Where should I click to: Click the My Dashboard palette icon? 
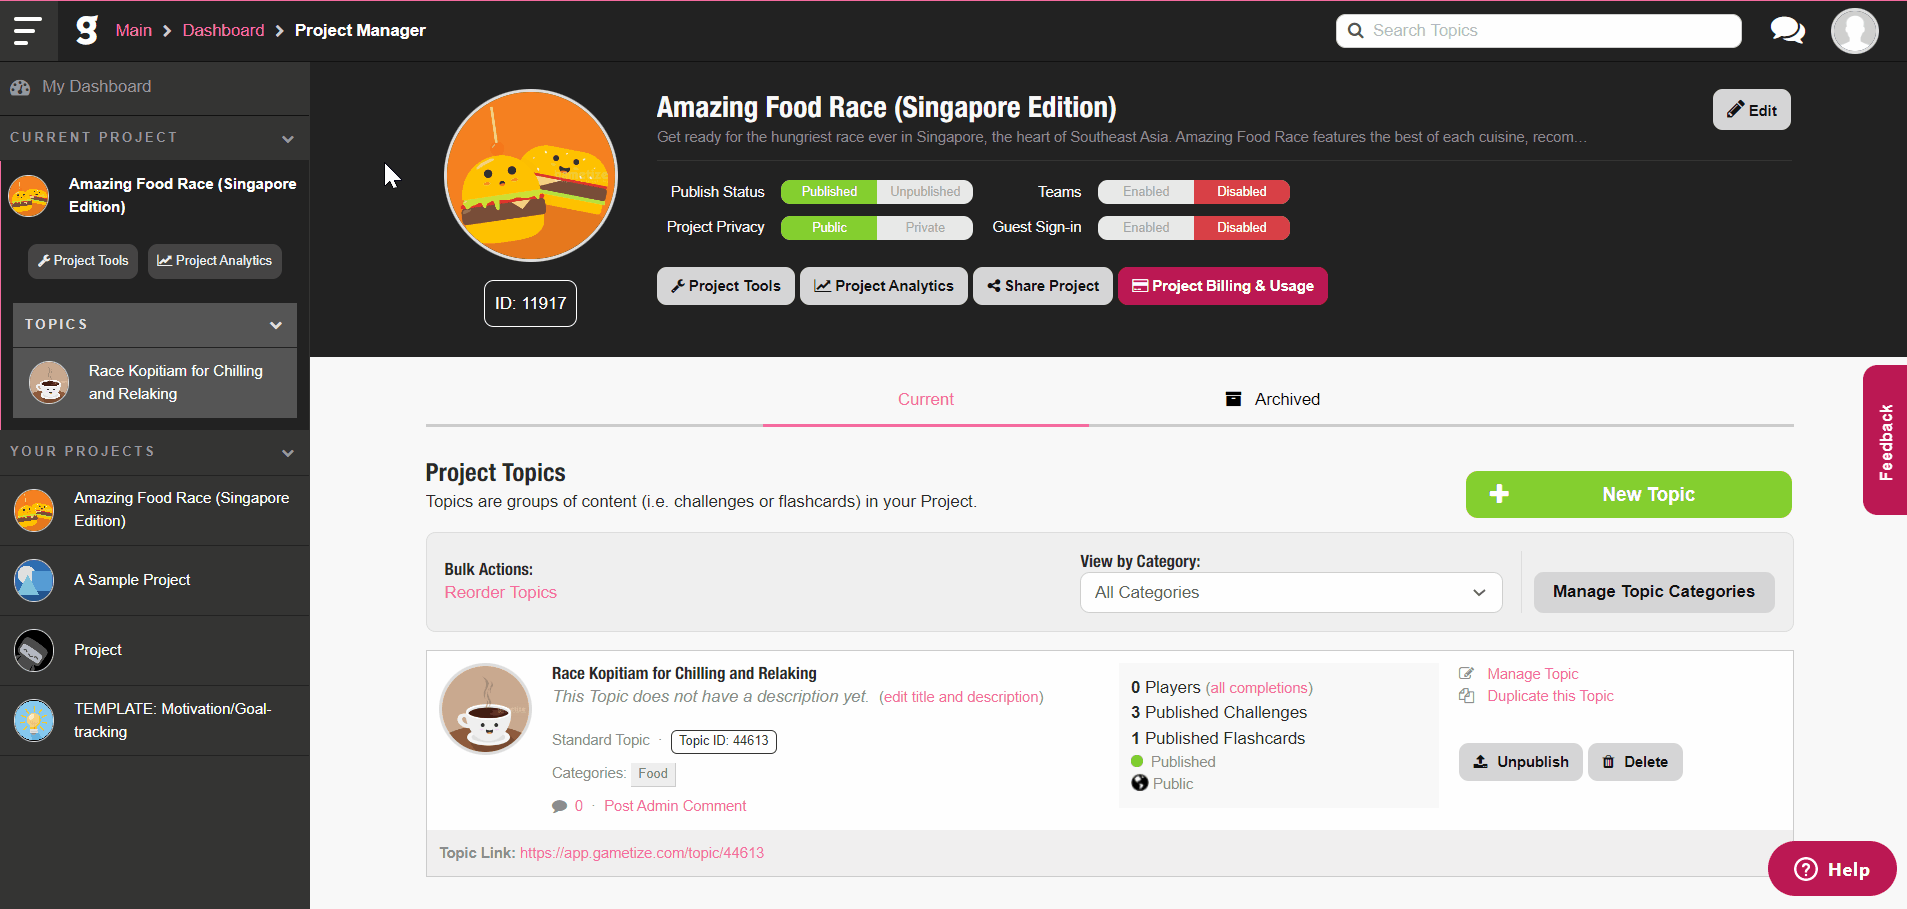pyautogui.click(x=20, y=87)
